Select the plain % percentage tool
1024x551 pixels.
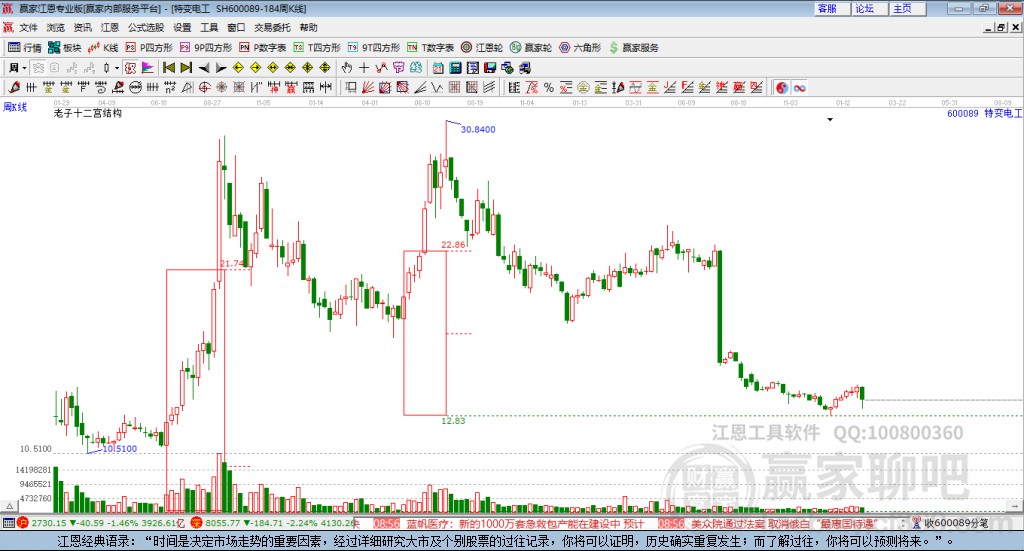tap(549, 87)
